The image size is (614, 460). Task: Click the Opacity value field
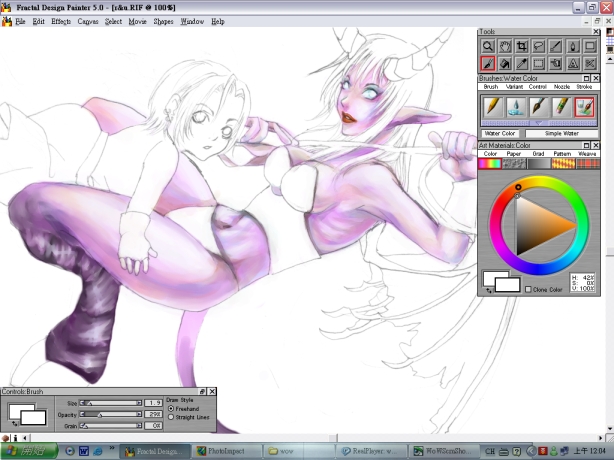(154, 414)
